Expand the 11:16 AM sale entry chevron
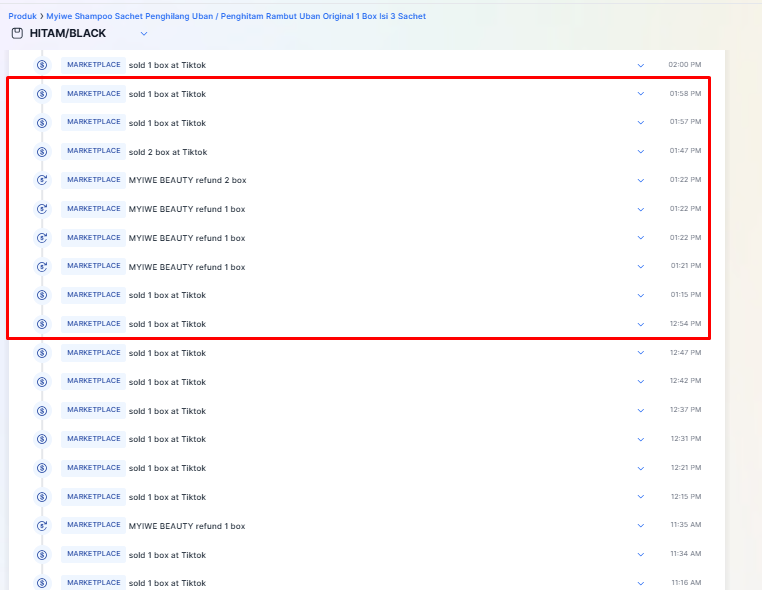The width and height of the screenshot is (762, 590). tap(641, 583)
